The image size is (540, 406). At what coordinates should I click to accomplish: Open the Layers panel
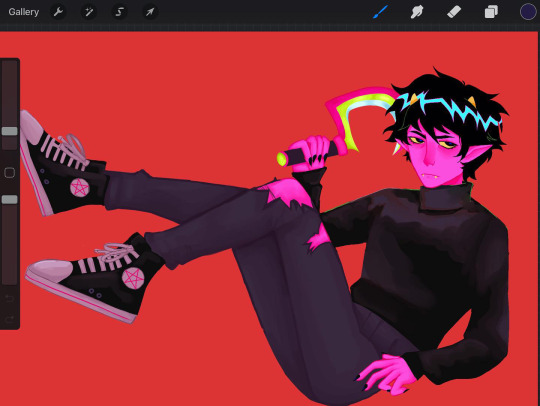pyautogui.click(x=491, y=12)
